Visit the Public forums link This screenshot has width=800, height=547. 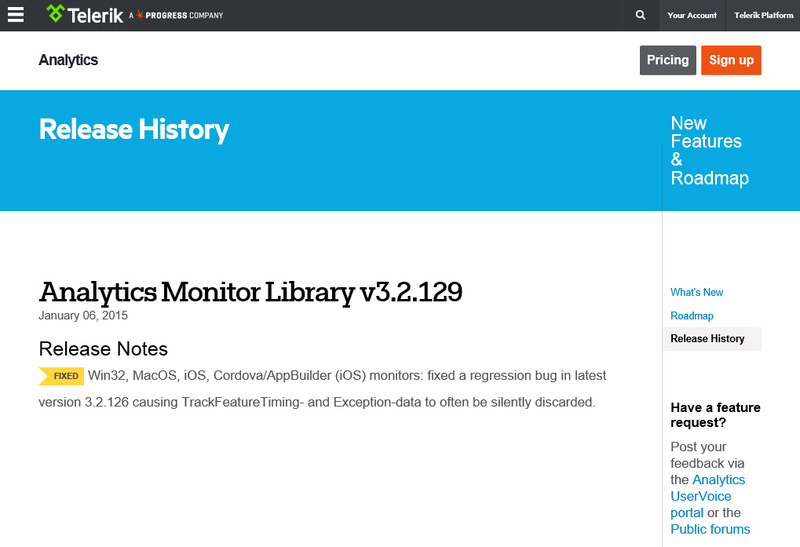point(710,529)
